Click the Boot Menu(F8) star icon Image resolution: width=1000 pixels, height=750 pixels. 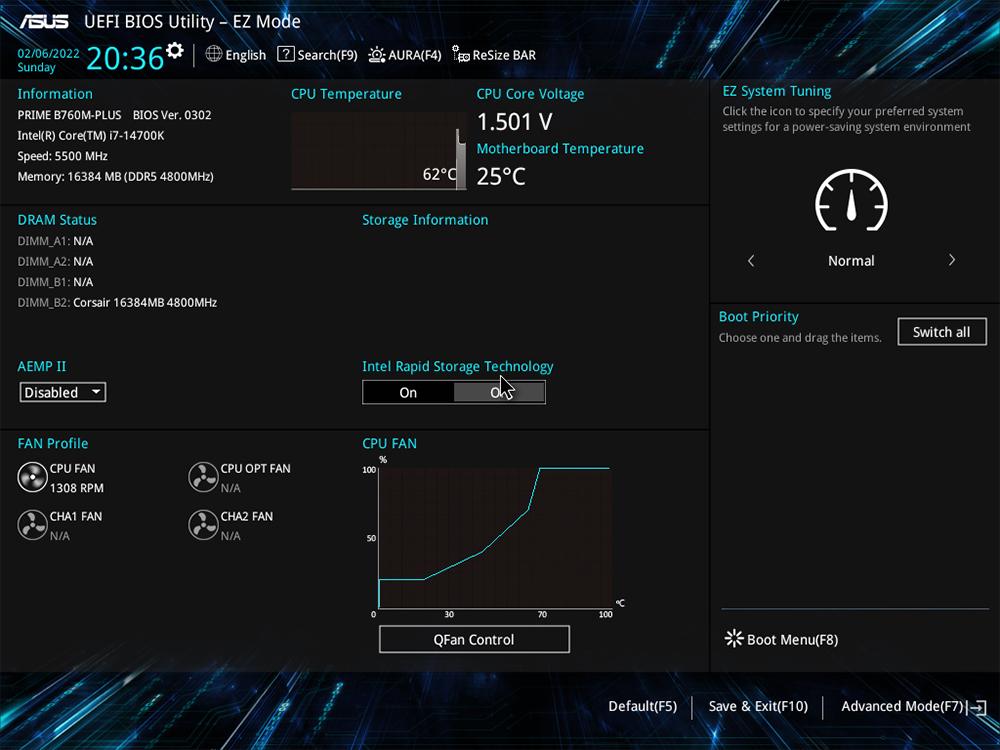pos(734,638)
